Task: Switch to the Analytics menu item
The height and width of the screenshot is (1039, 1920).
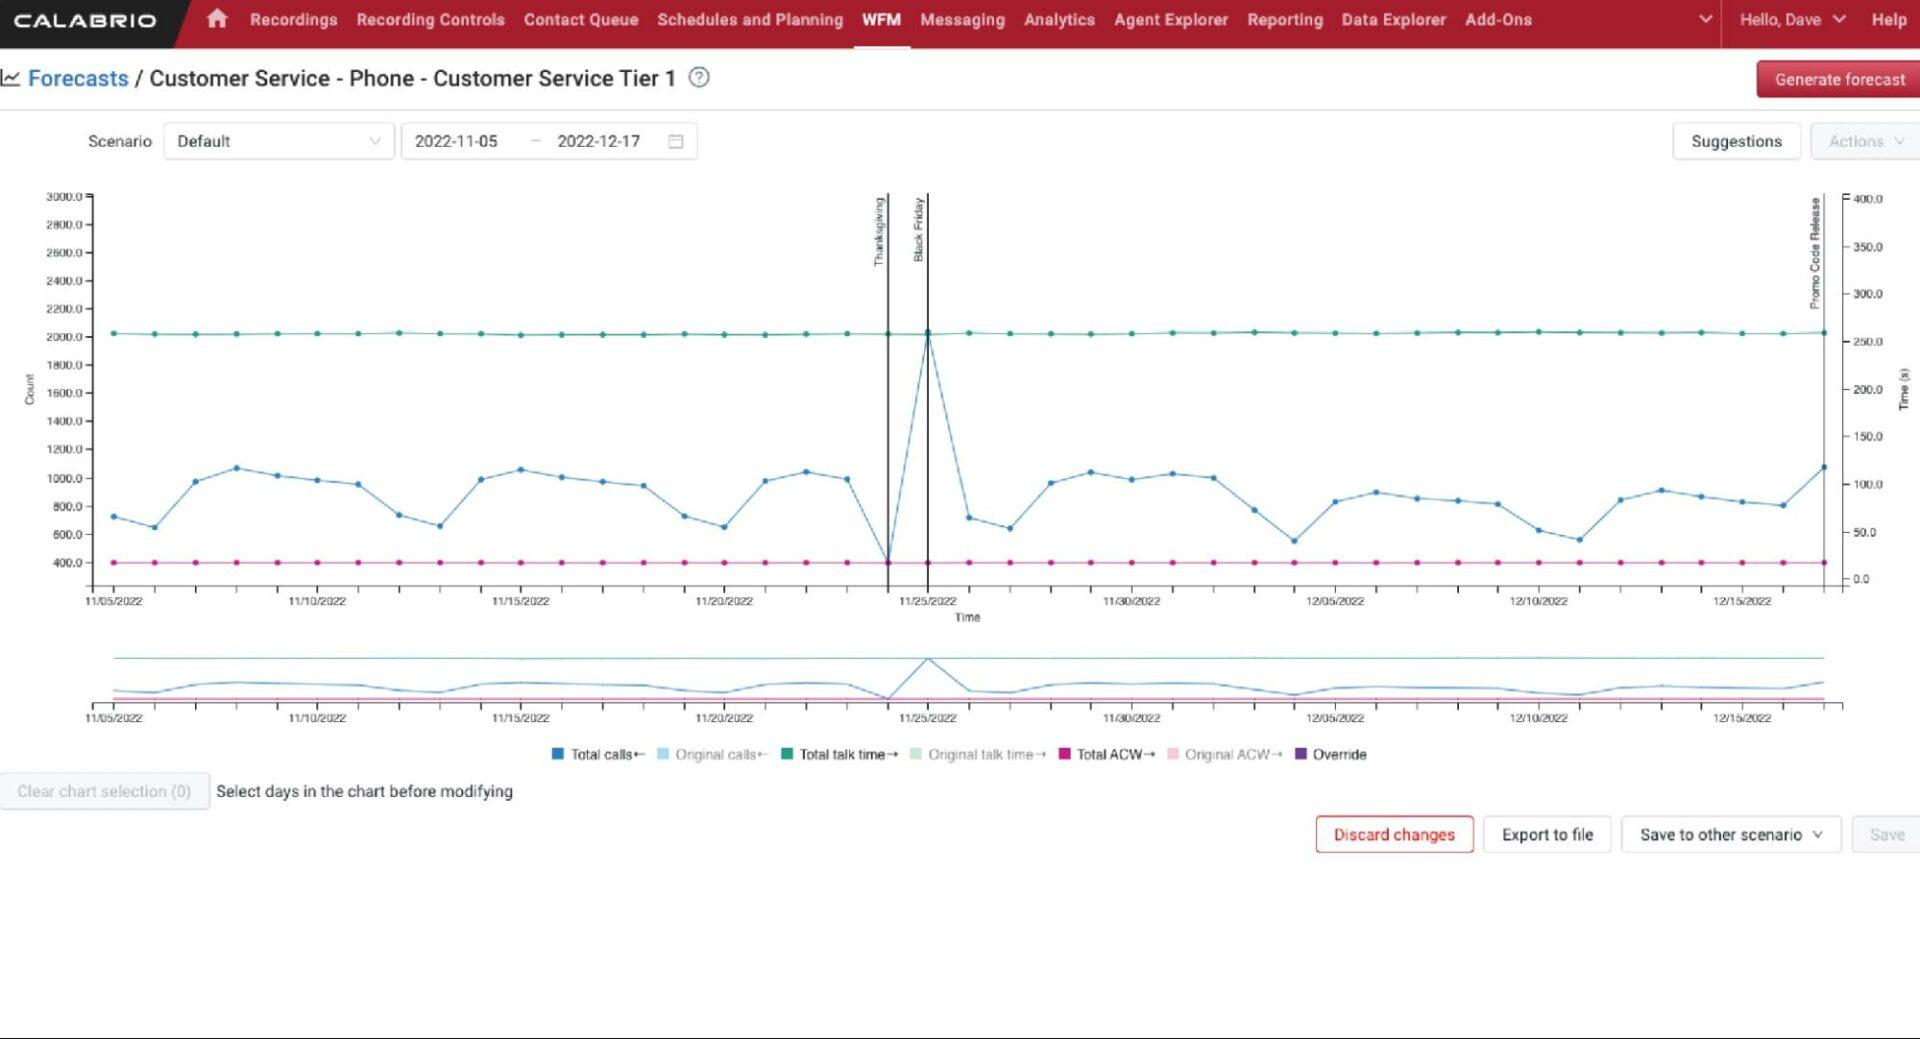Action: (x=1059, y=19)
